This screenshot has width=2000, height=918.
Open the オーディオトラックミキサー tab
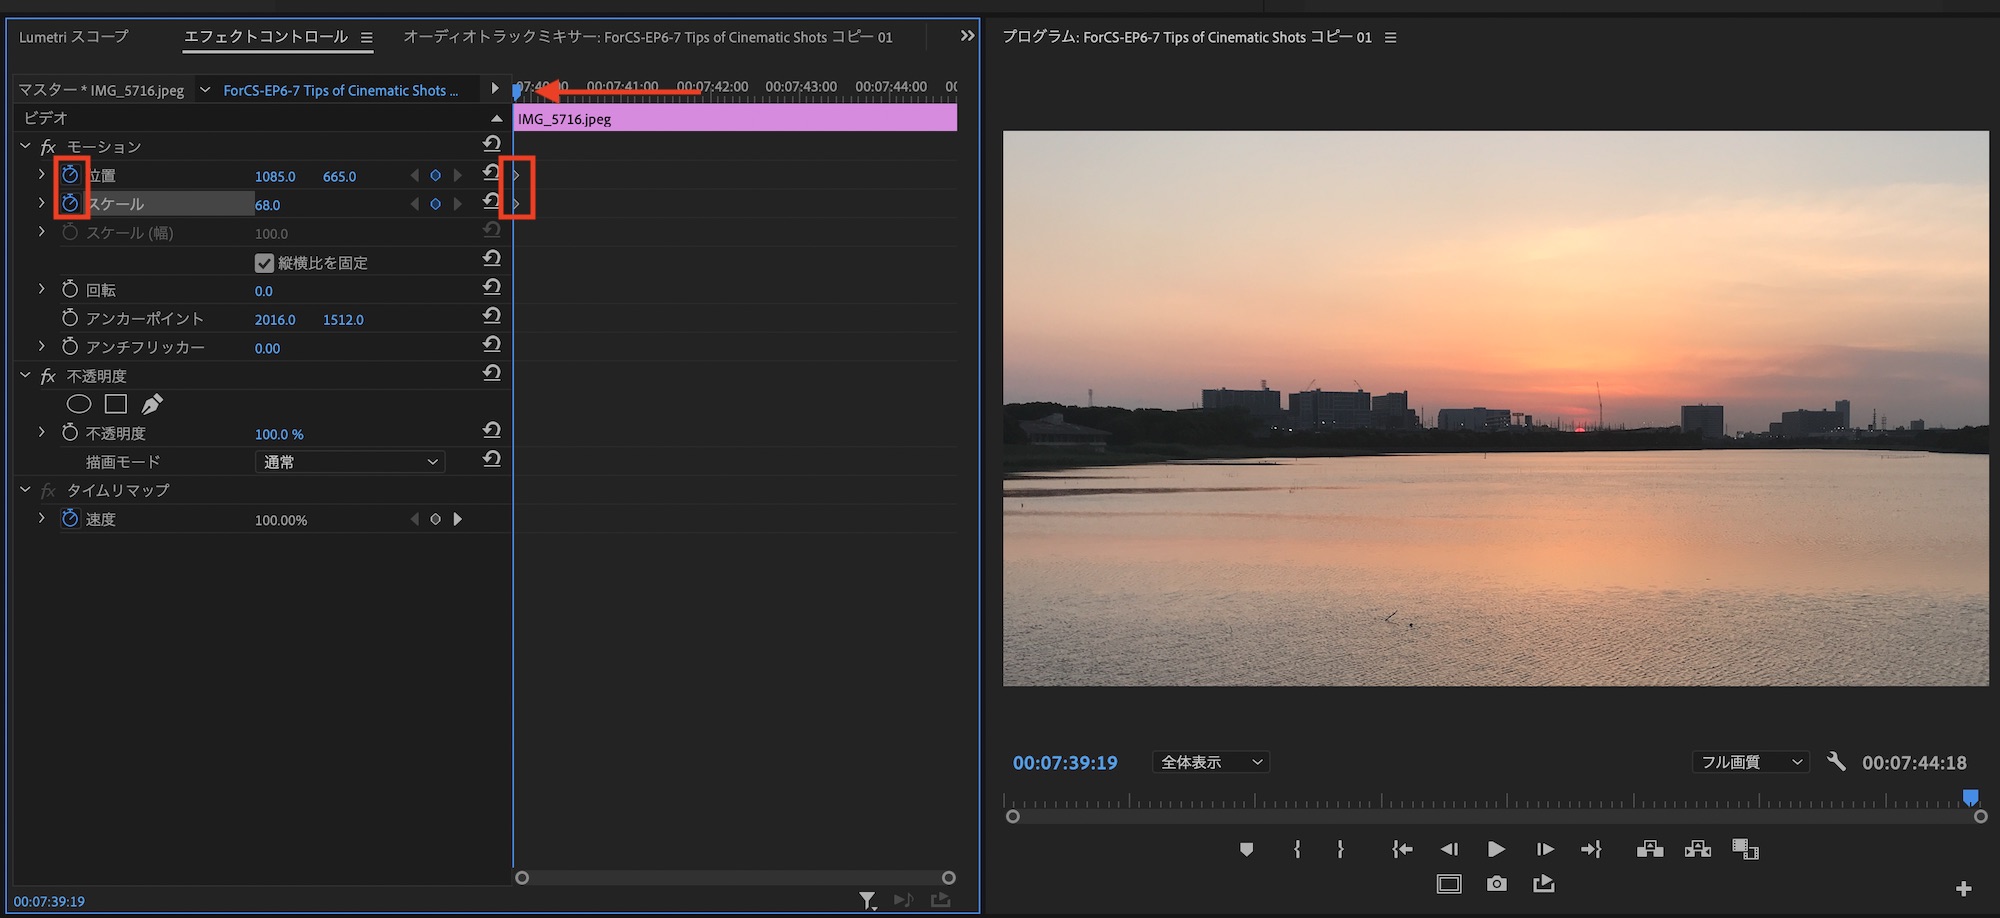pyautogui.click(x=647, y=37)
